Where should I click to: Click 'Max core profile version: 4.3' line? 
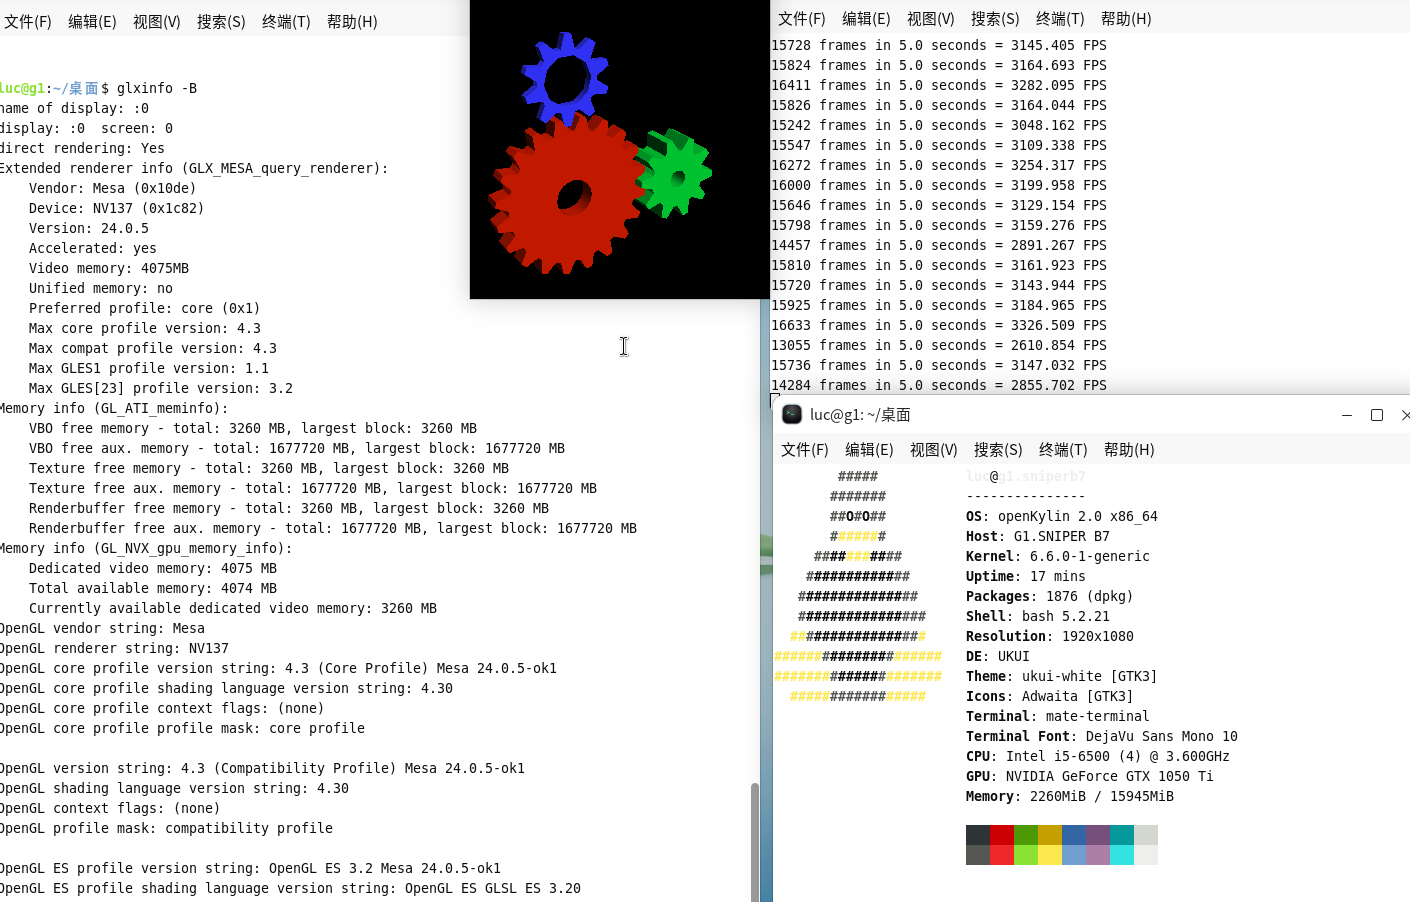pyautogui.click(x=145, y=328)
